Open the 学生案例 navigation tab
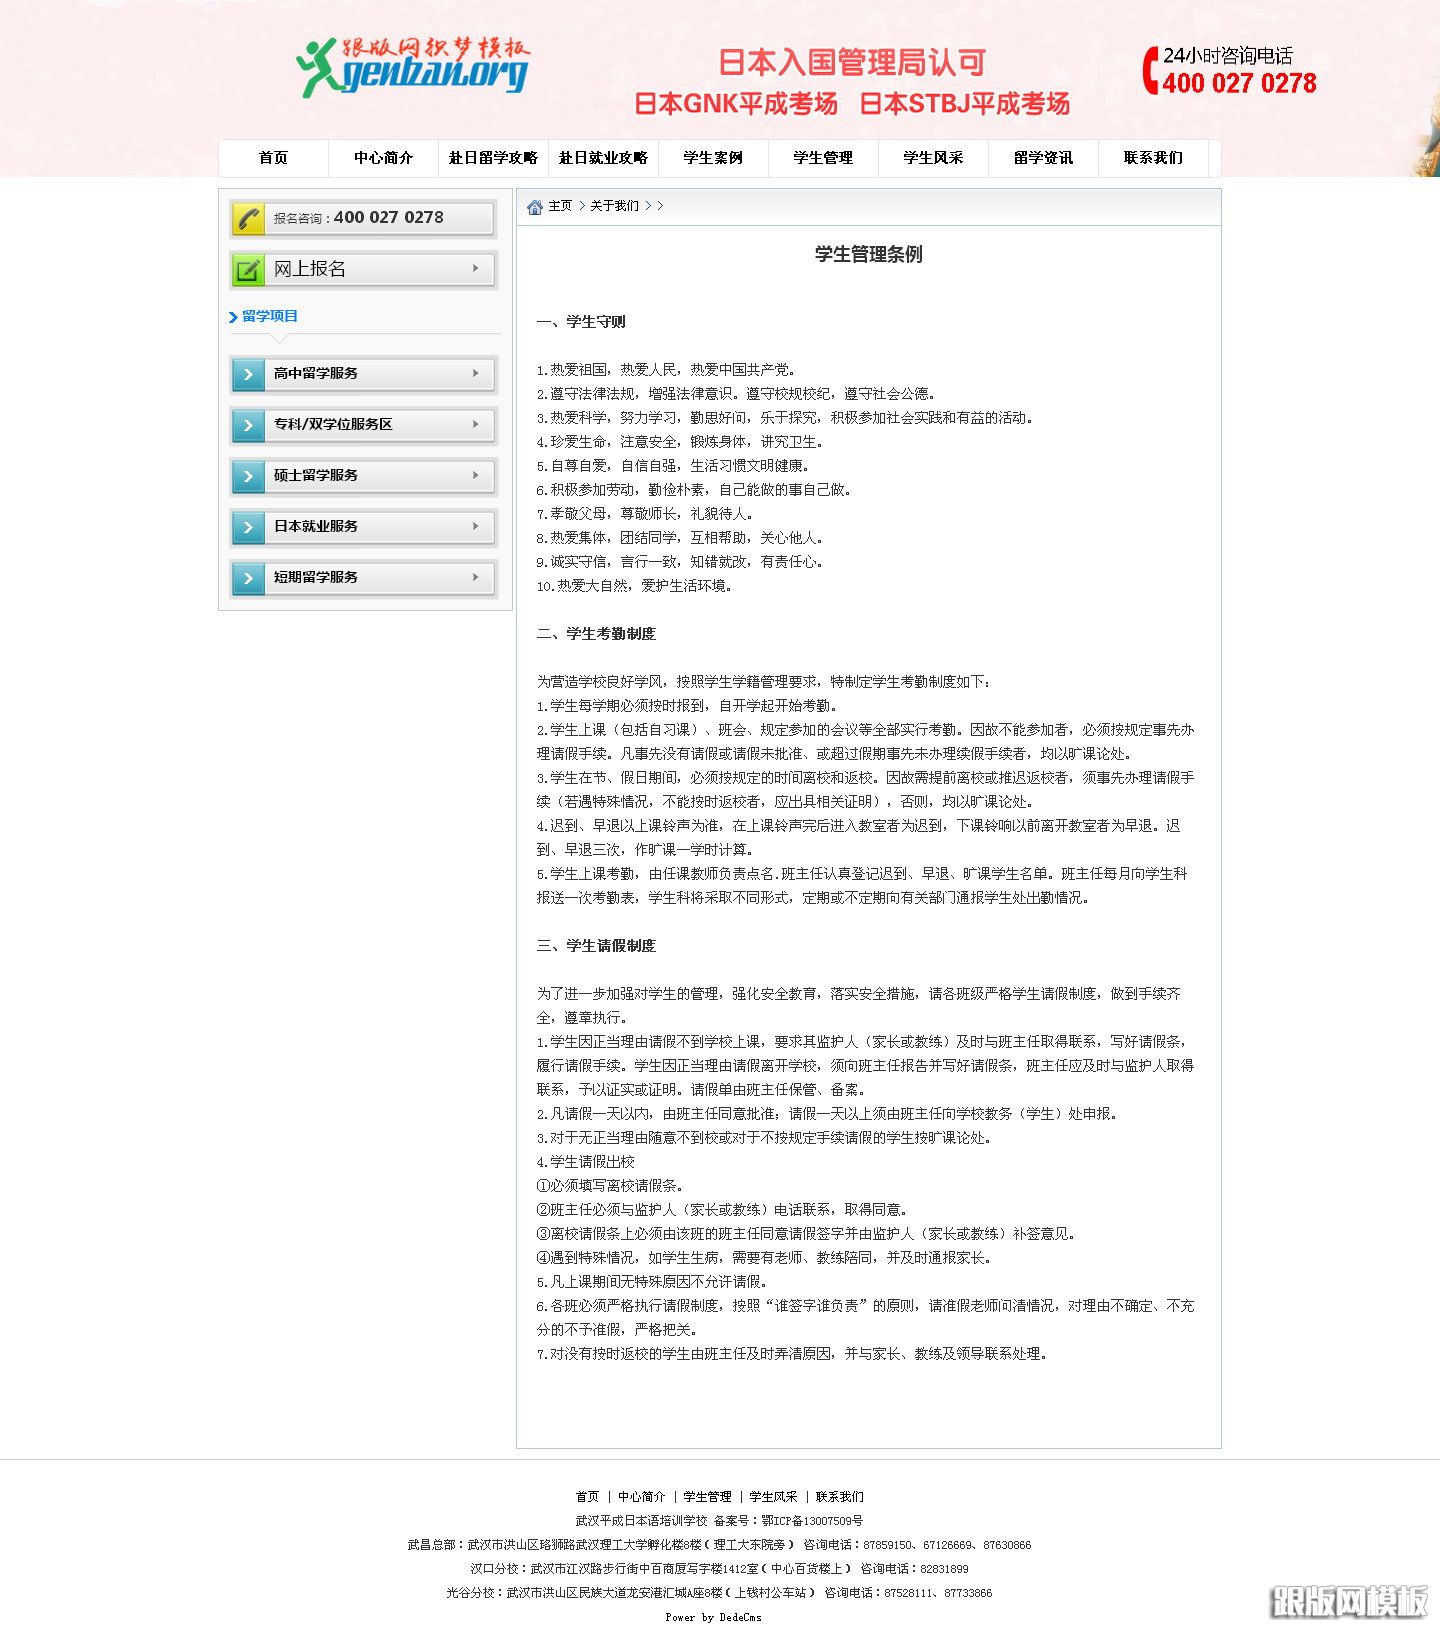Image resolution: width=1440 pixels, height=1625 pixels. point(713,158)
